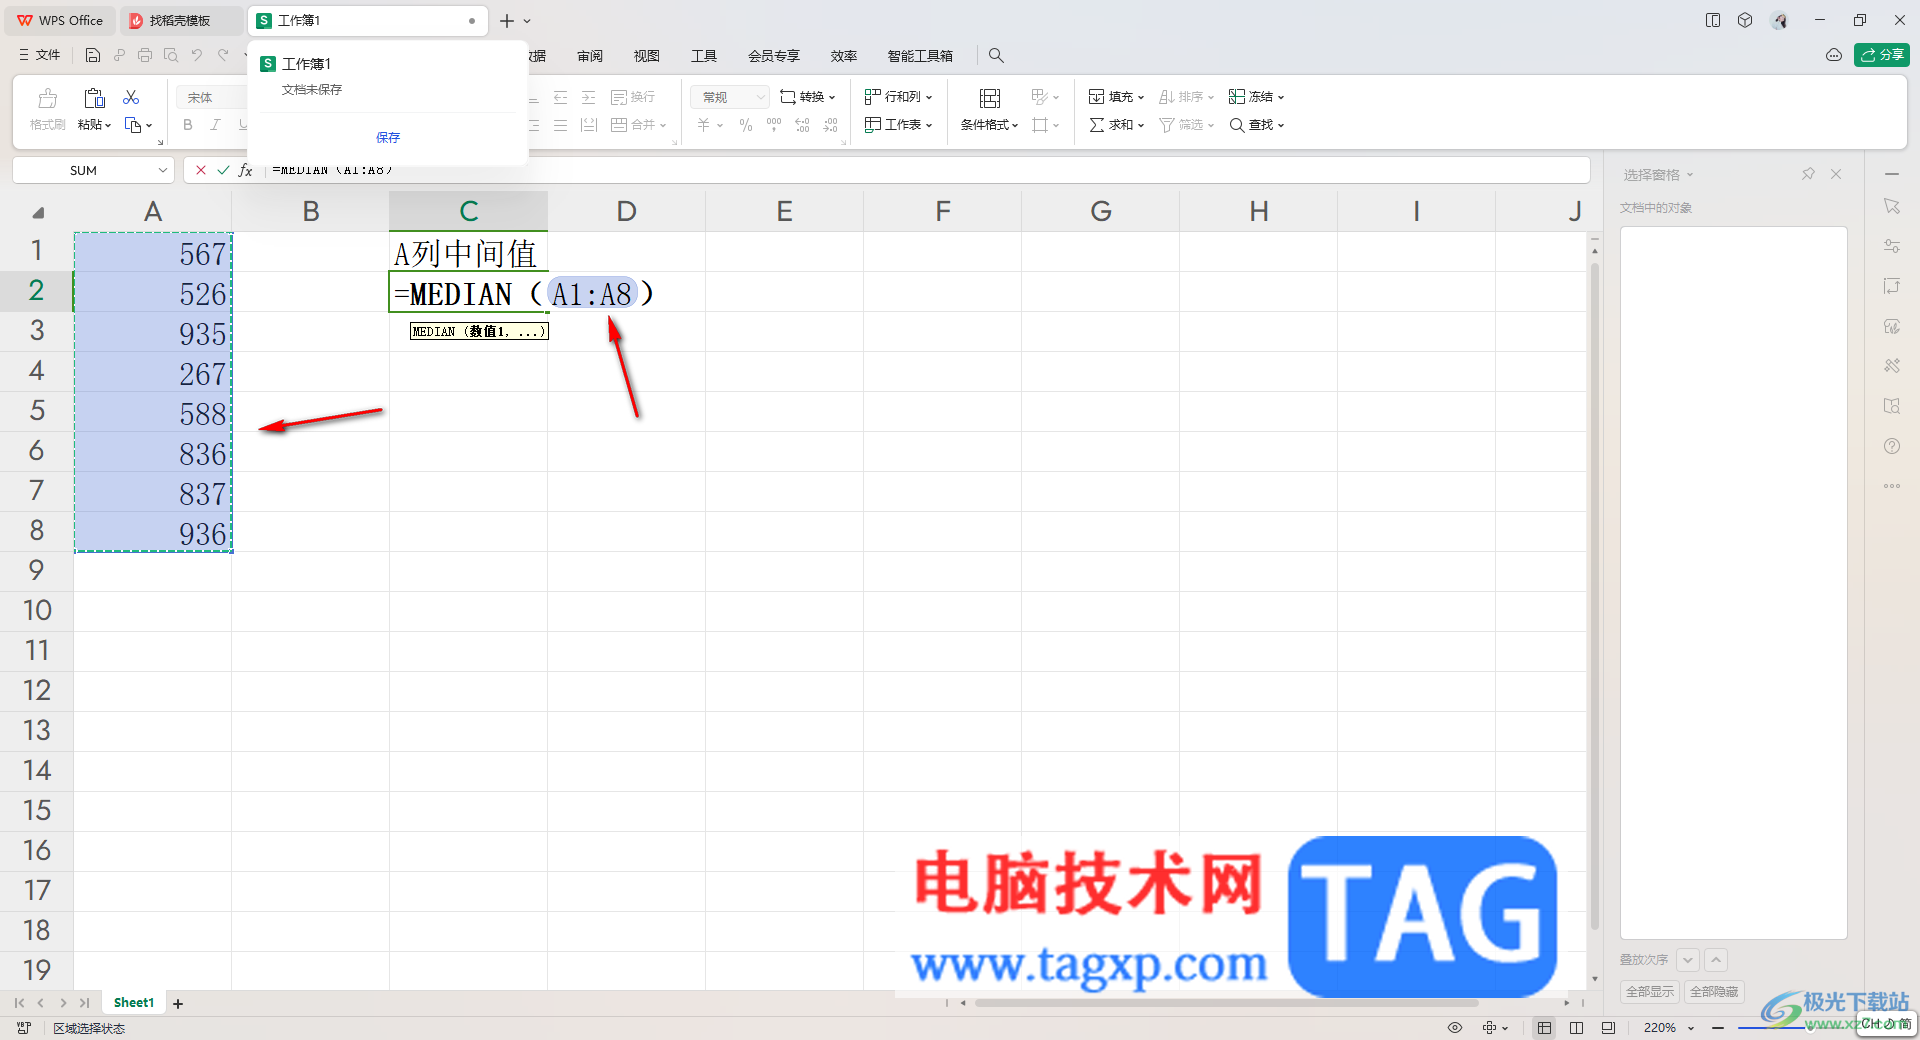The image size is (1920, 1040).
Task: Click the selection arrow icon in the right sidebar
Action: [1892, 206]
